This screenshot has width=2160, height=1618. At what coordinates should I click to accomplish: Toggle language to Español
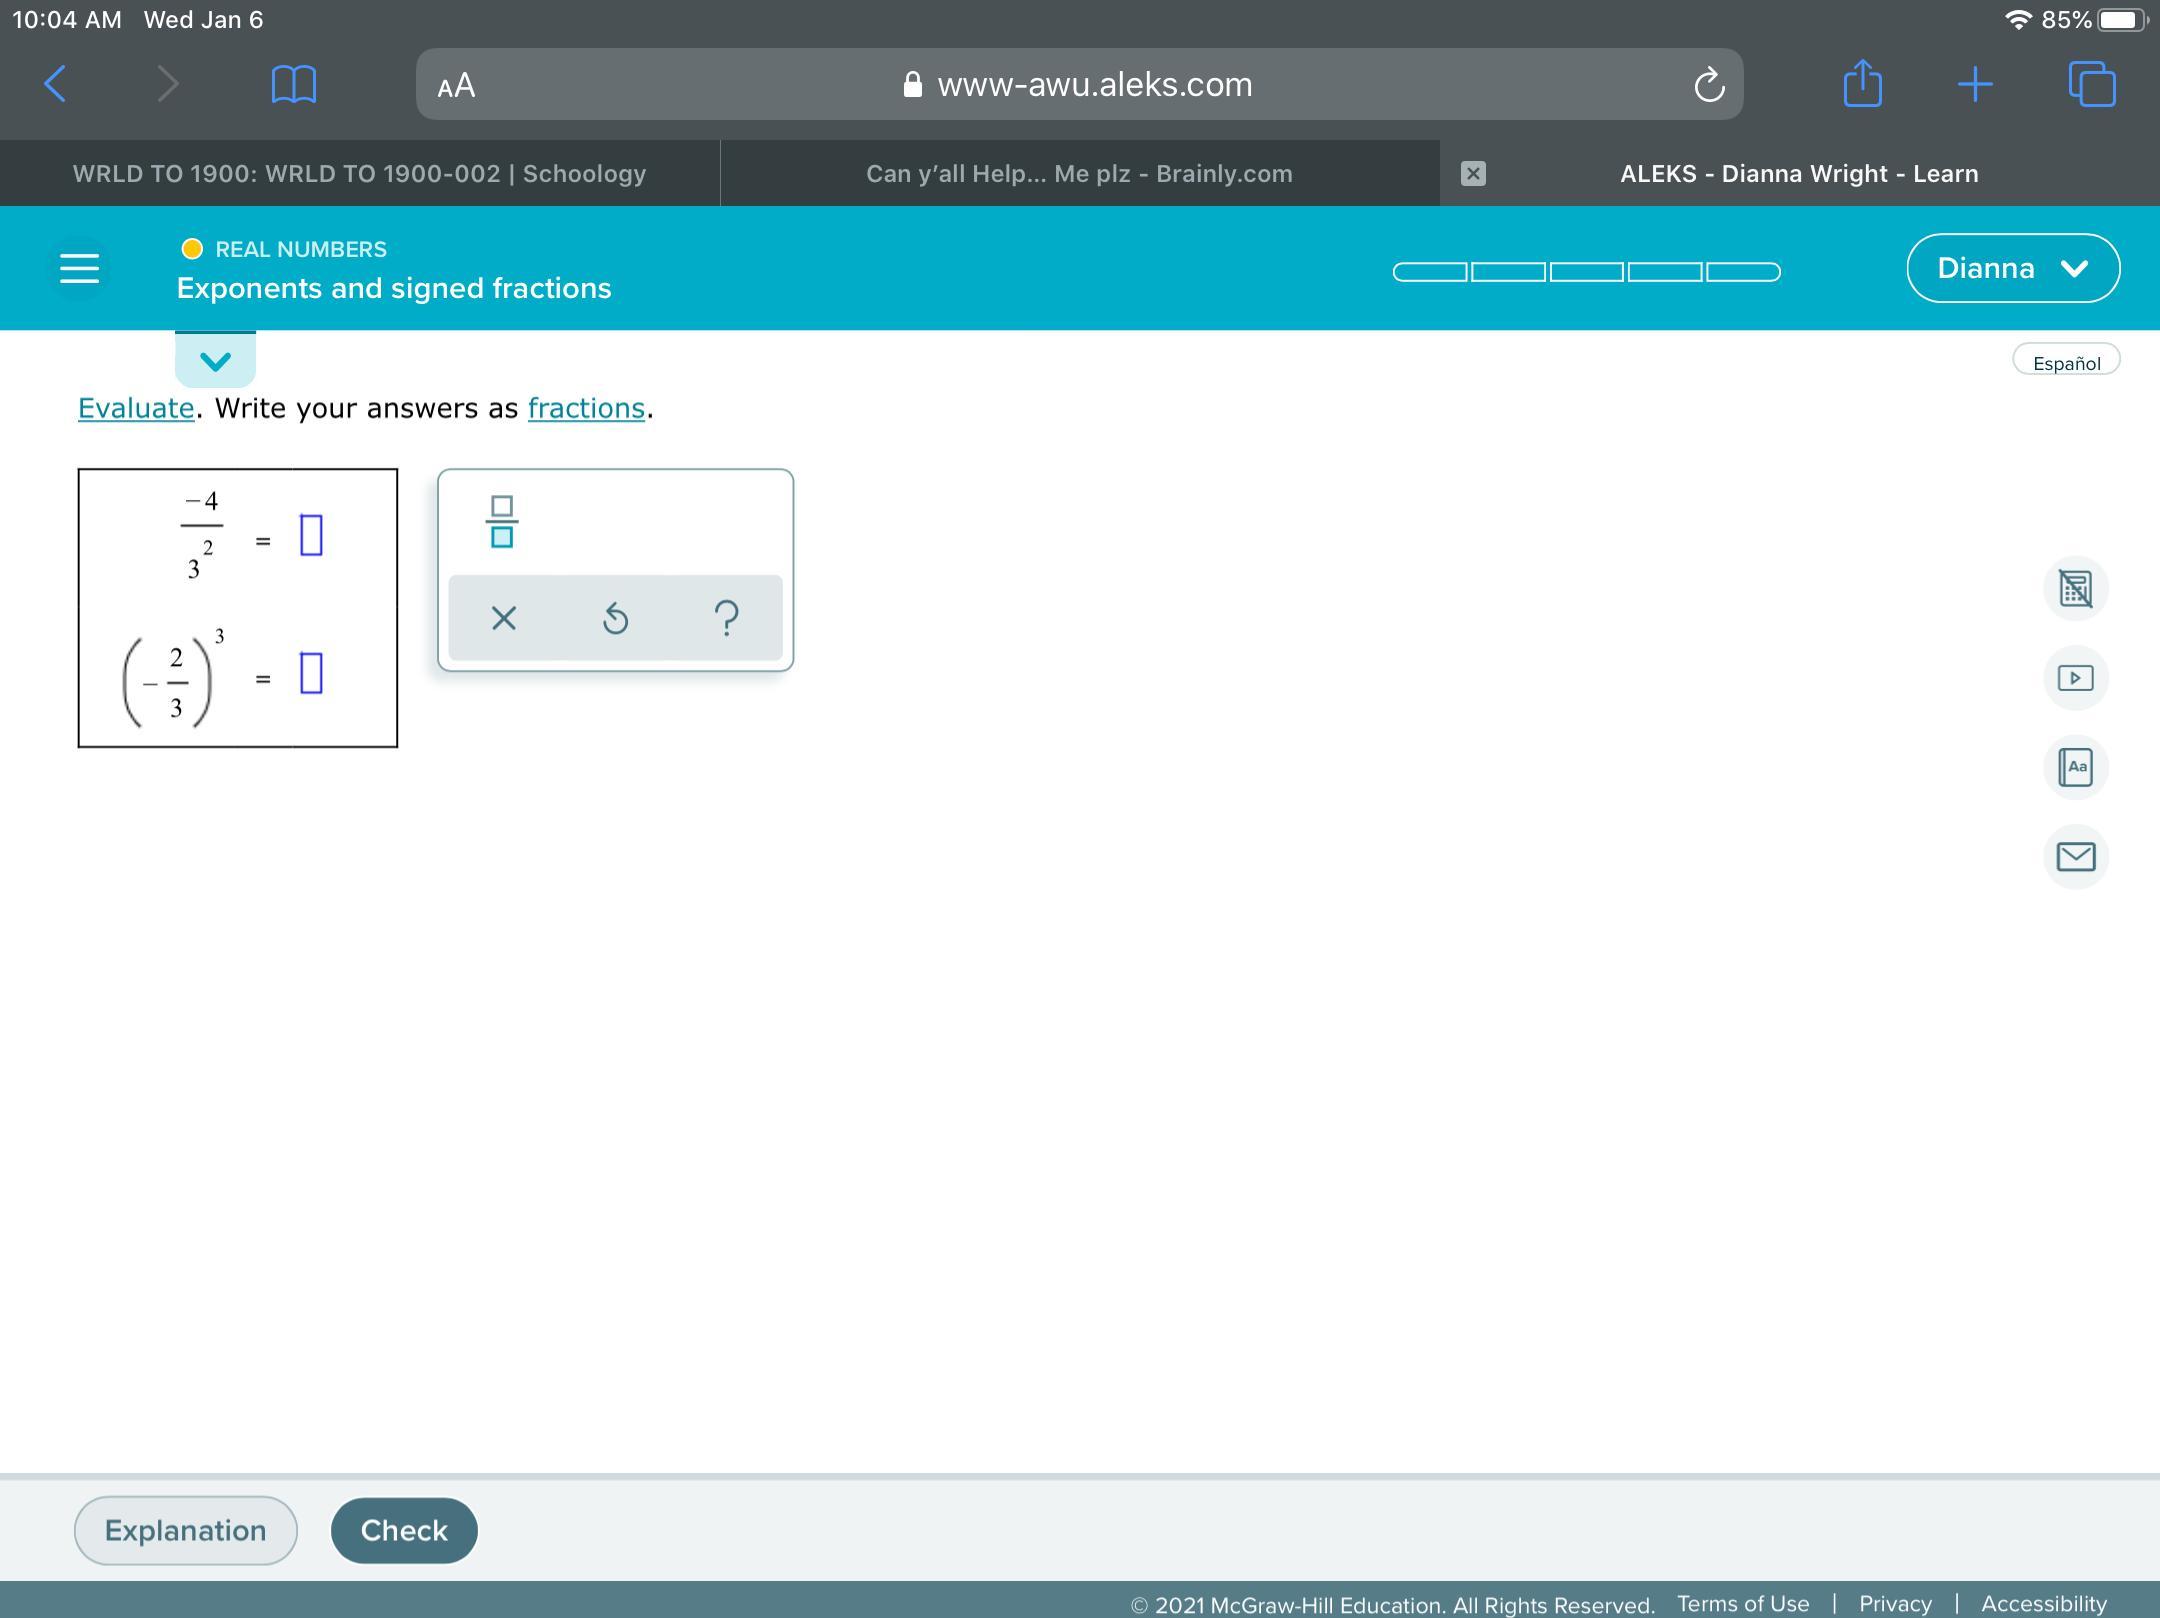2066,363
